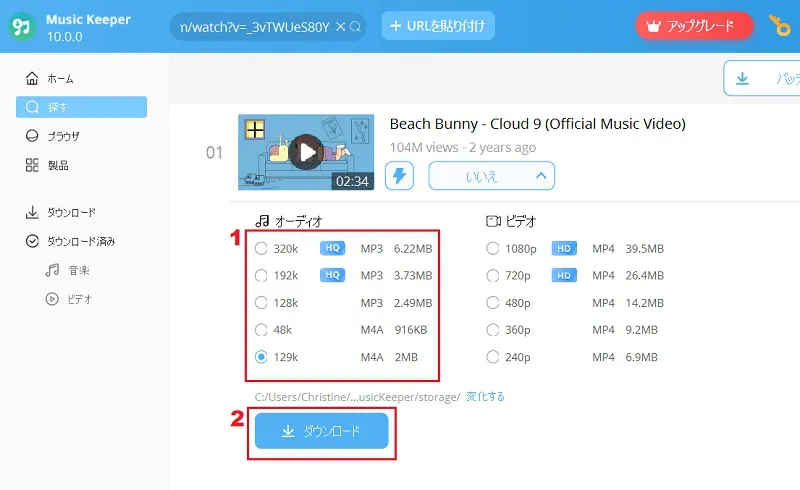Open 音楽 under downloaded items

(79, 271)
